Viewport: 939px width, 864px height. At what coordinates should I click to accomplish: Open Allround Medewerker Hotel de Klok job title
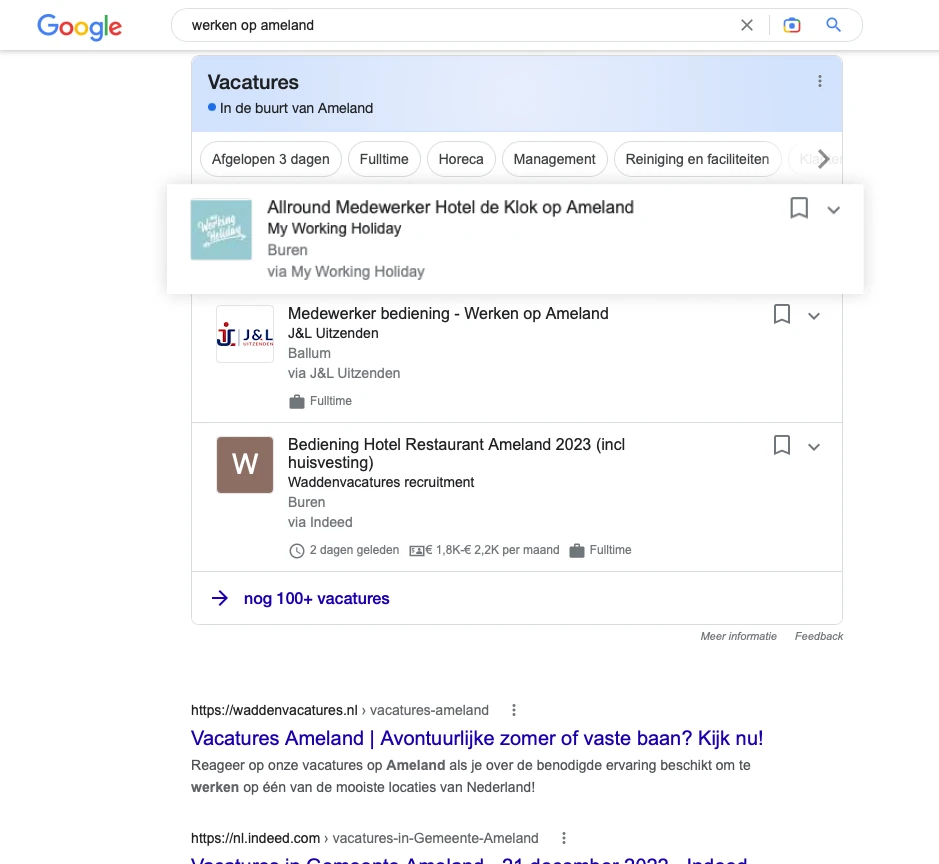450,207
